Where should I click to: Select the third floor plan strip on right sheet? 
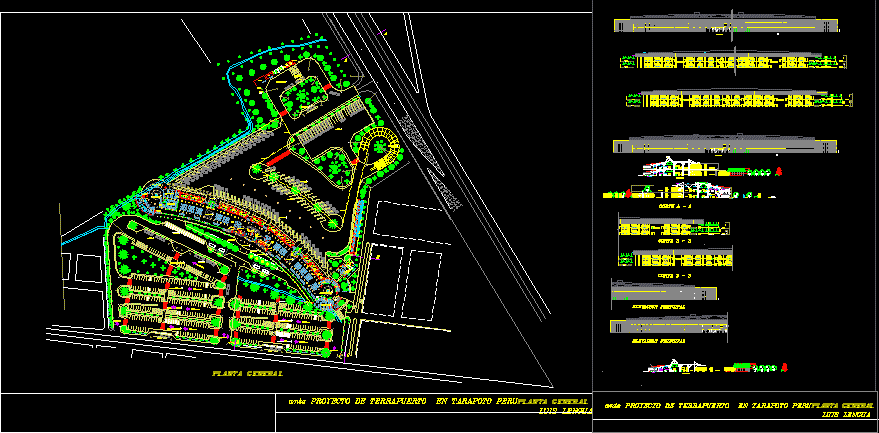coord(740,100)
